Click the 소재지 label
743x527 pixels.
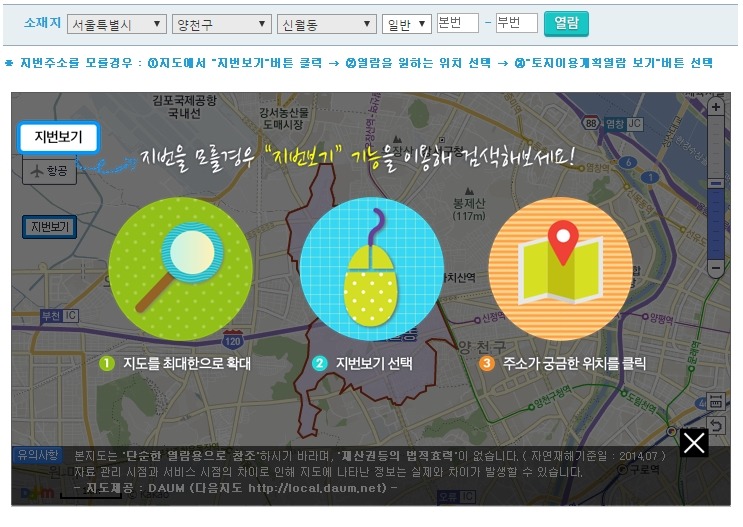tap(43, 23)
